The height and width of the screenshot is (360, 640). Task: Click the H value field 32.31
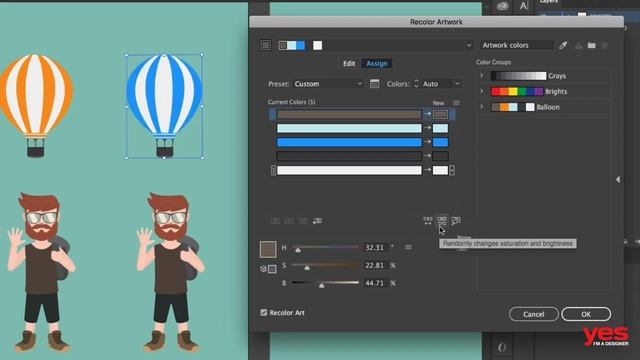[x=375, y=247]
